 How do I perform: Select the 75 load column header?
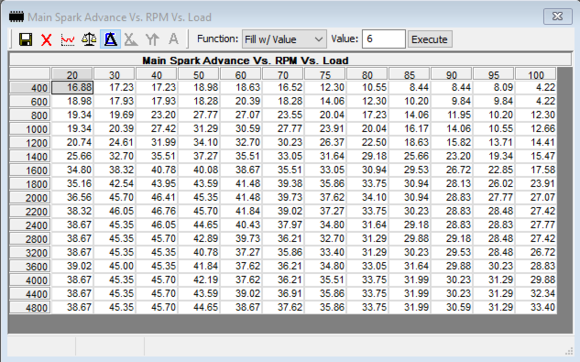(x=325, y=74)
